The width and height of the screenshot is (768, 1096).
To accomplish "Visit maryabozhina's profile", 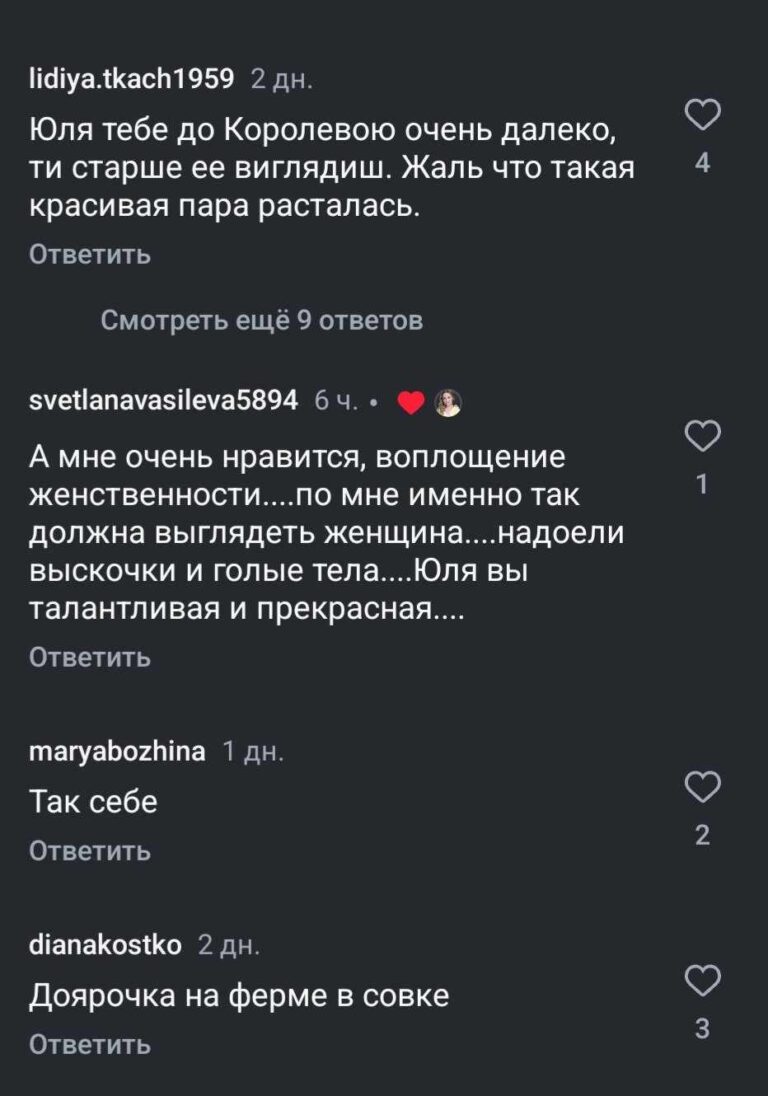I will (x=117, y=753).
